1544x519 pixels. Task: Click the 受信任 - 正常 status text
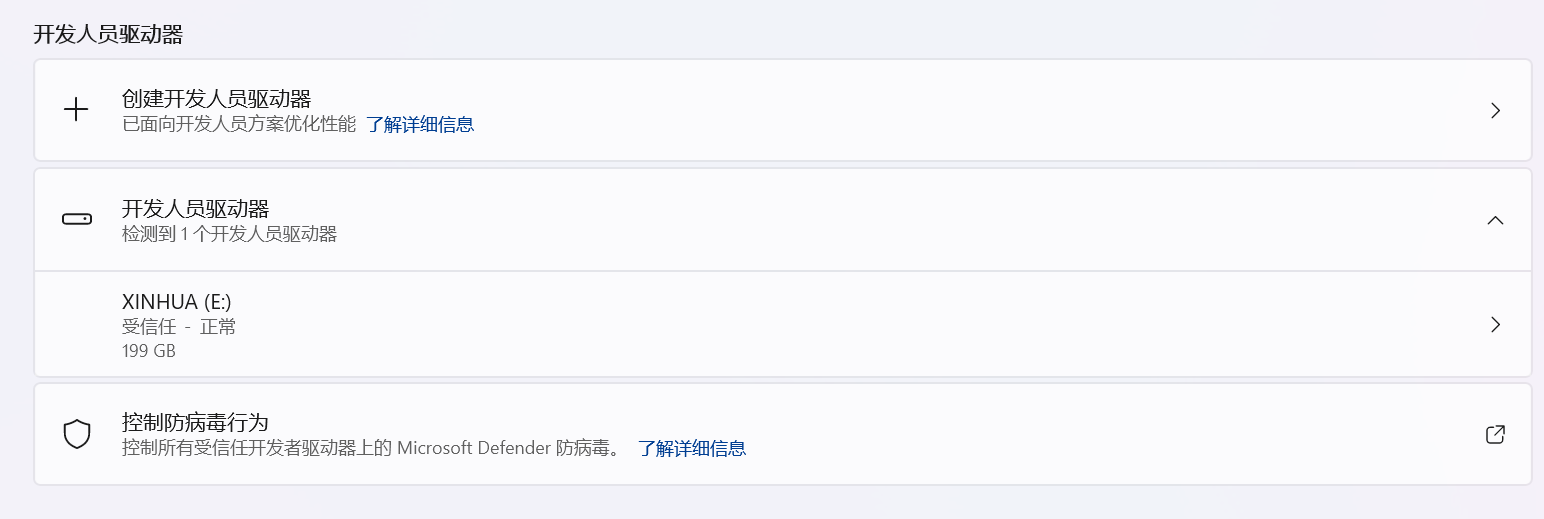[179, 326]
